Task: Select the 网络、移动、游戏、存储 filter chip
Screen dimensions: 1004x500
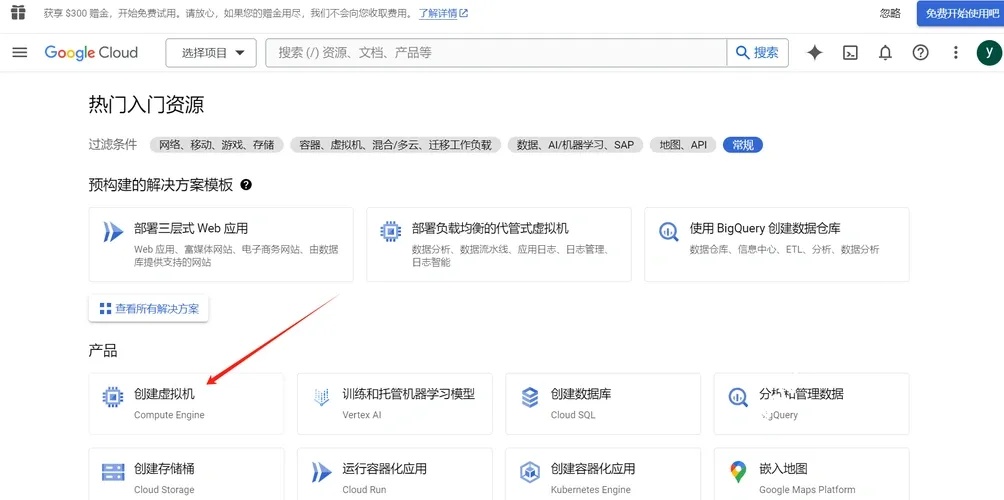Action: pos(216,145)
